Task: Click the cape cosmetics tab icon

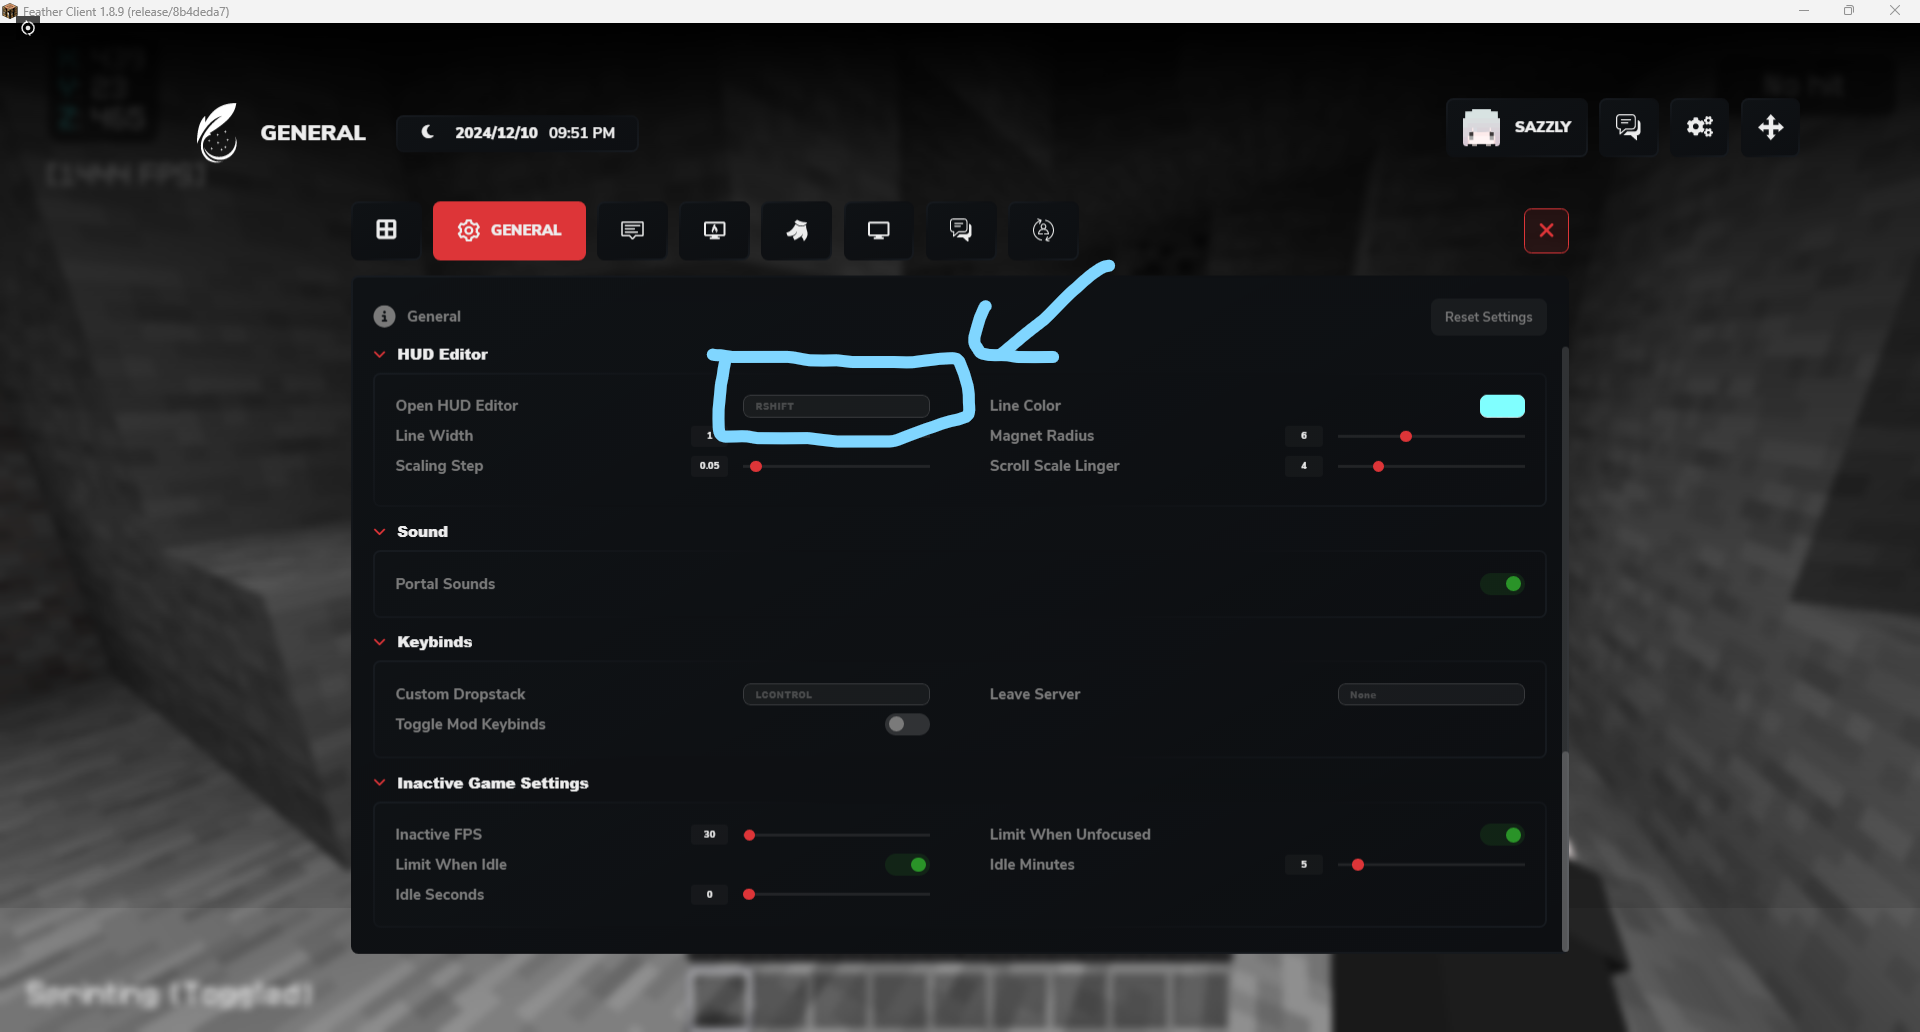Action: pos(796,230)
